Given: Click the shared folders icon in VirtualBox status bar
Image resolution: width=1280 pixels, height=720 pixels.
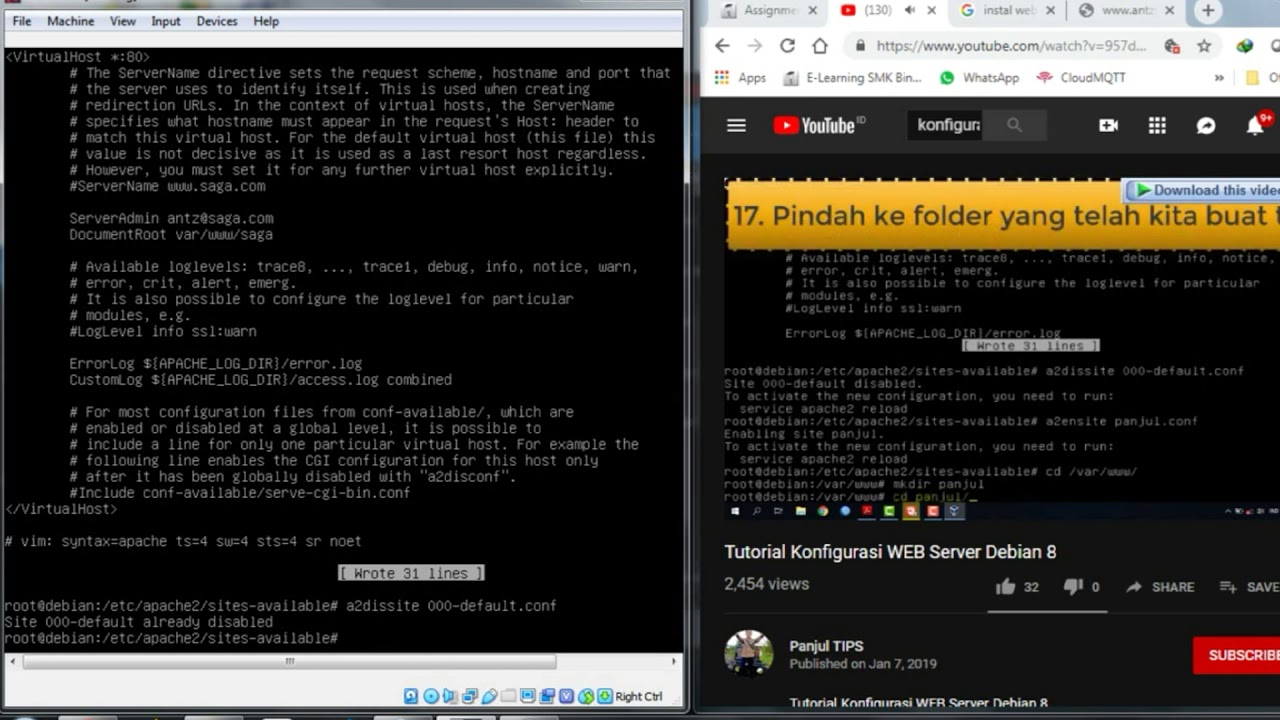Looking at the screenshot, I should coord(508,696).
